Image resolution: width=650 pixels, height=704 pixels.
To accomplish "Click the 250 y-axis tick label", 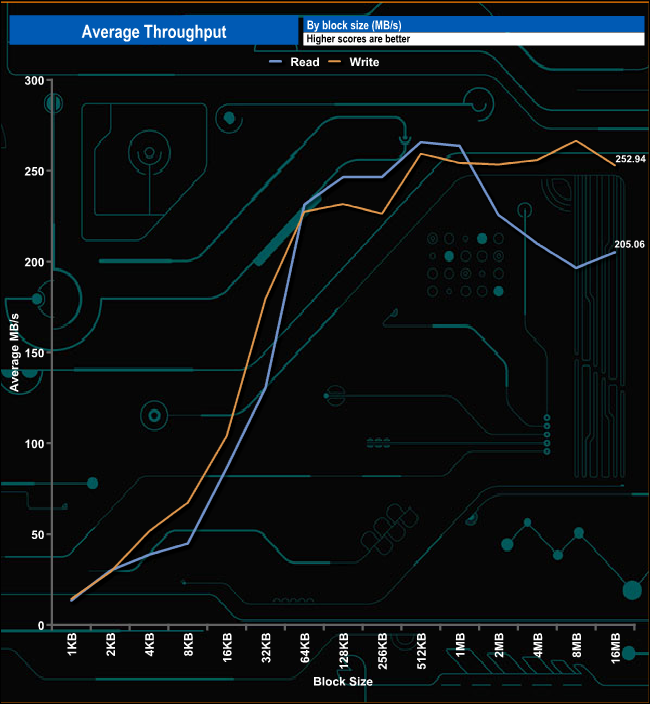I will [35, 172].
